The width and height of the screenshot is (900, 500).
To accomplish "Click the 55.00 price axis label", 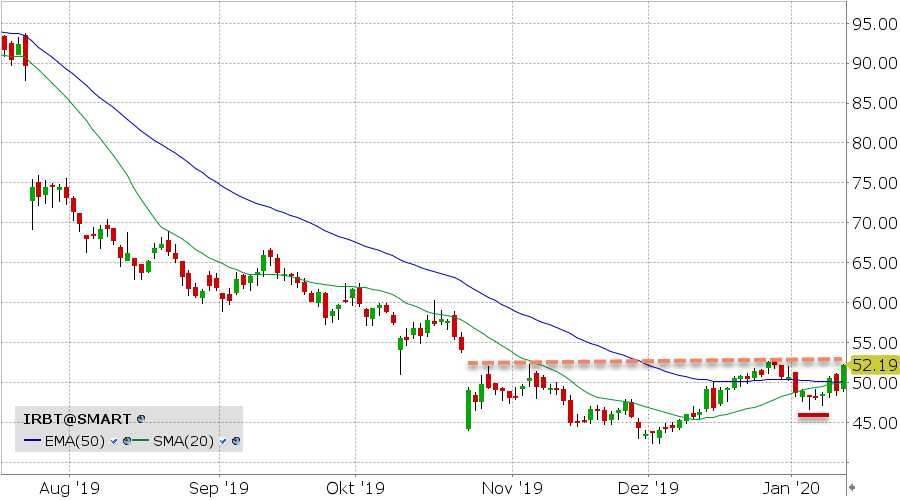I will click(x=875, y=343).
